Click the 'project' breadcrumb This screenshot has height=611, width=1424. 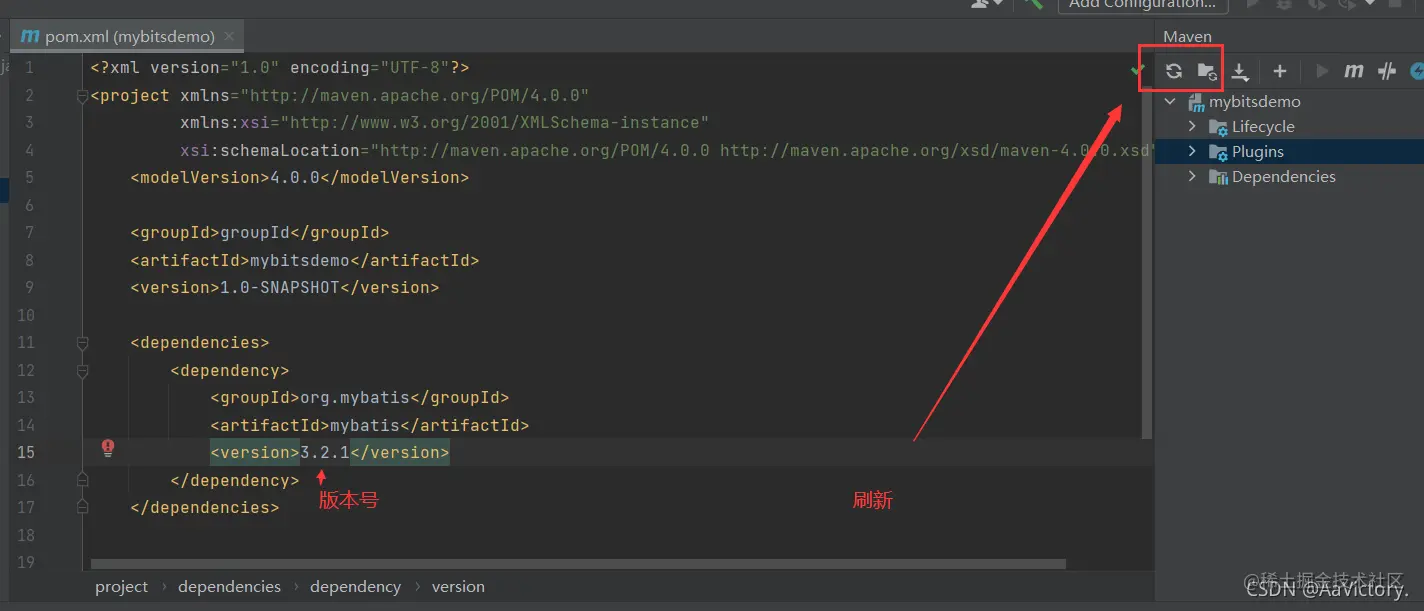pos(121,587)
